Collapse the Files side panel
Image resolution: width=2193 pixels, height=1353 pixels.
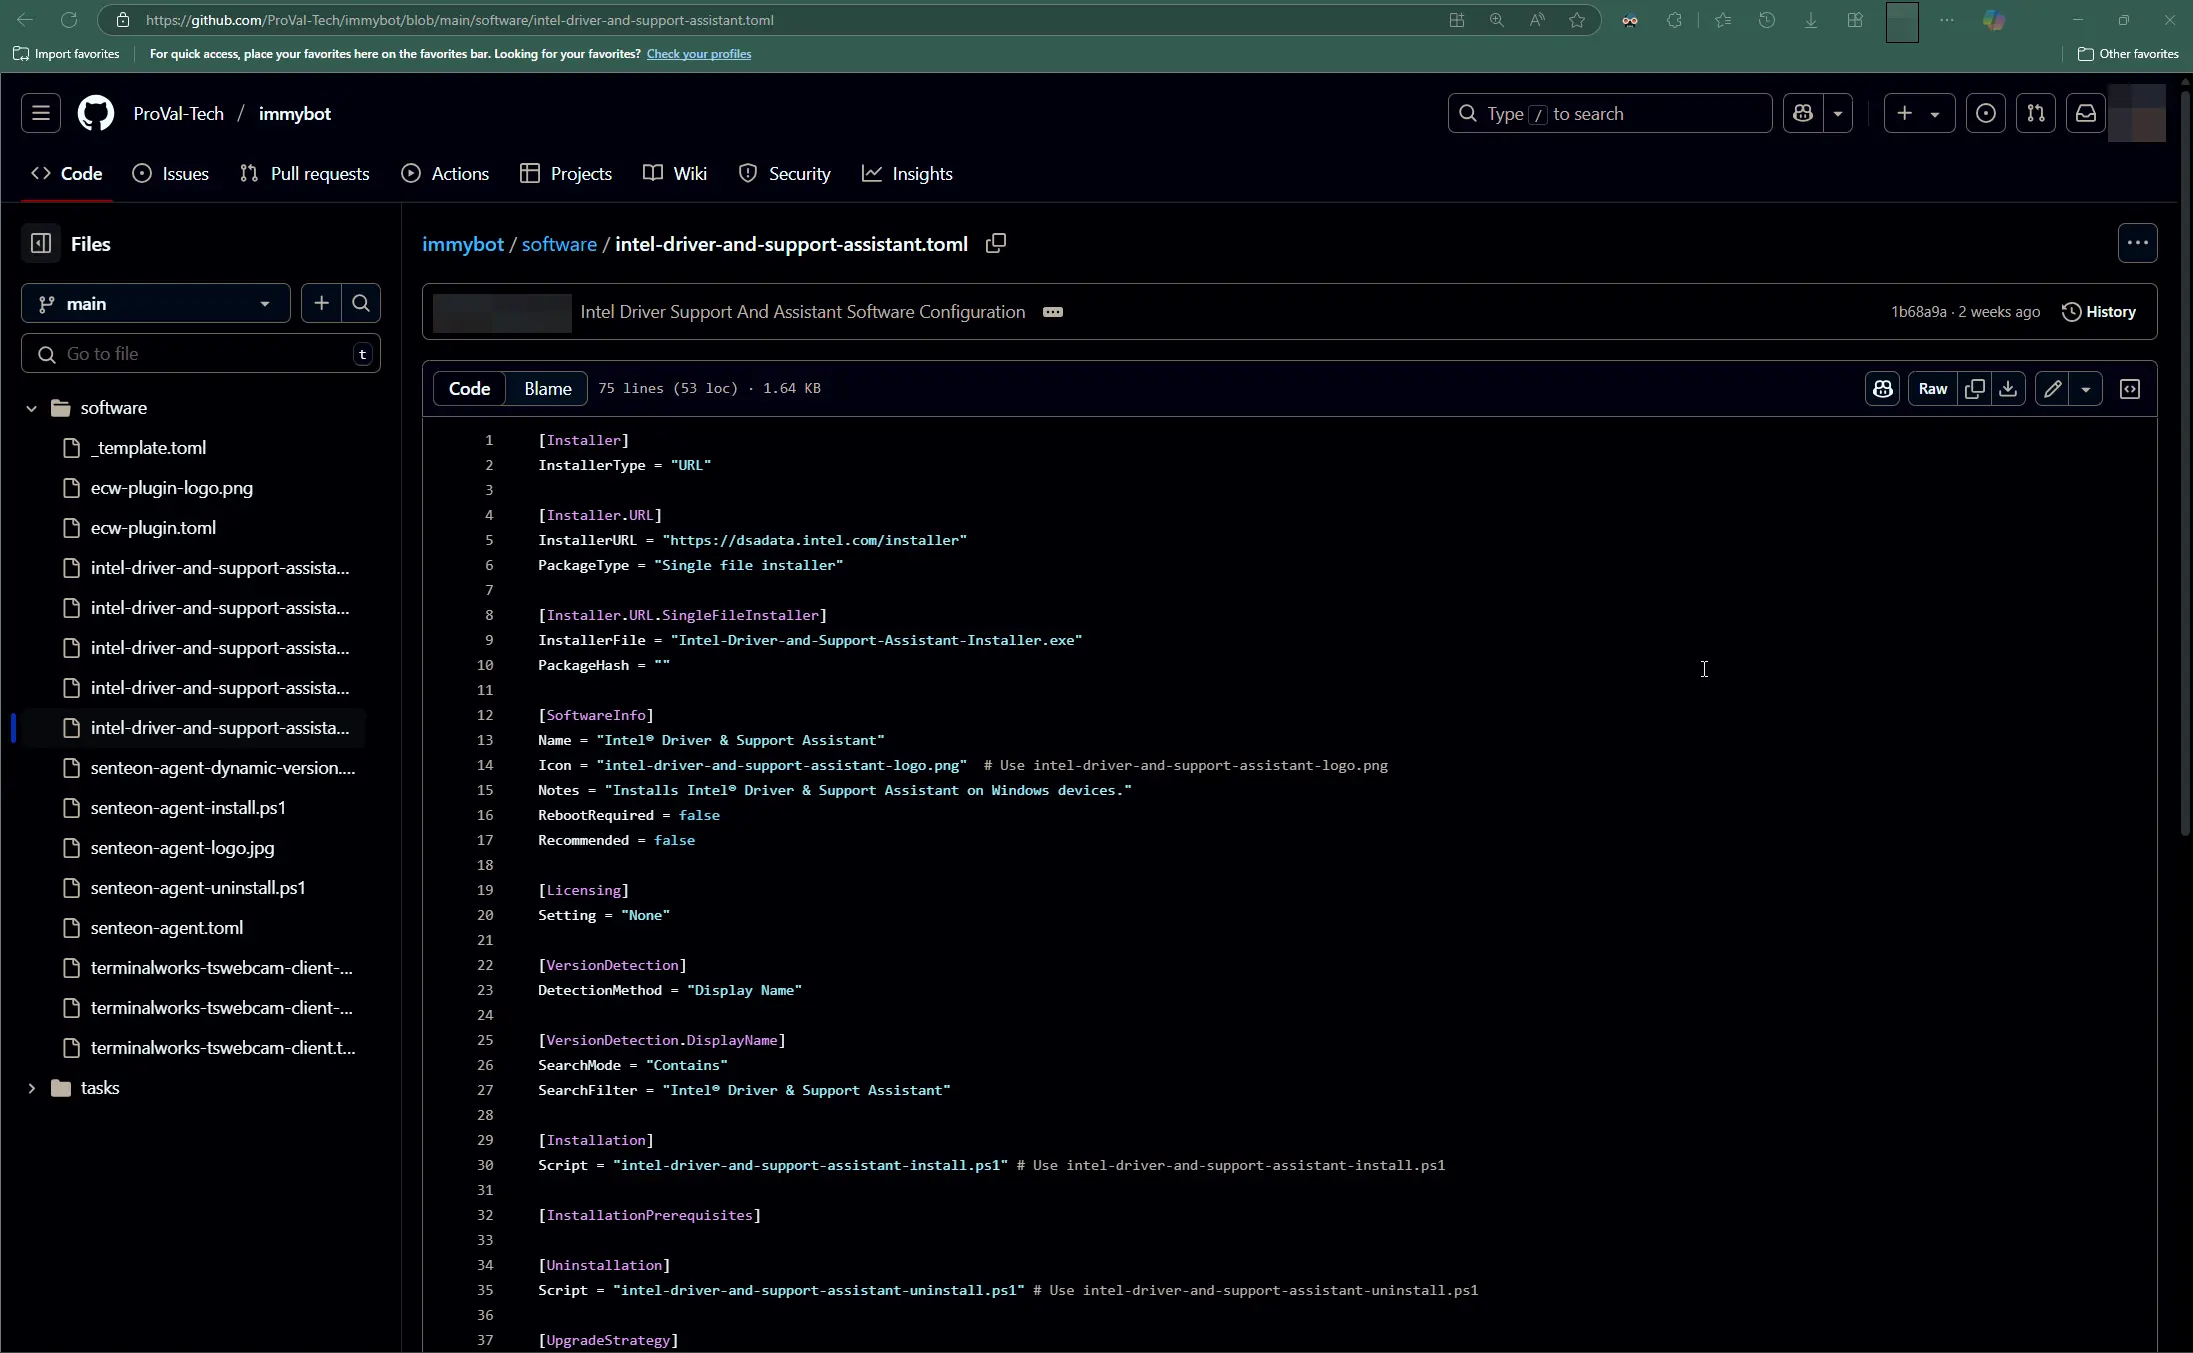point(41,244)
